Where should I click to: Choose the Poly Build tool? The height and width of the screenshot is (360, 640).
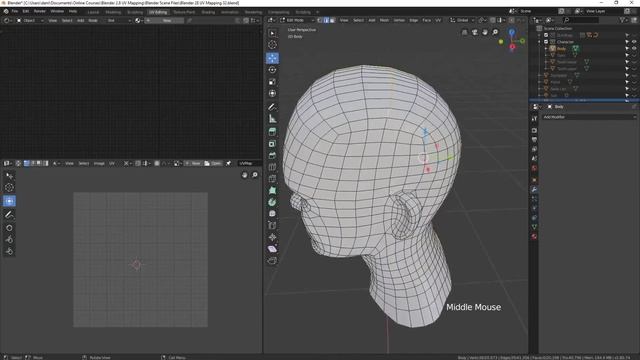coord(272,191)
